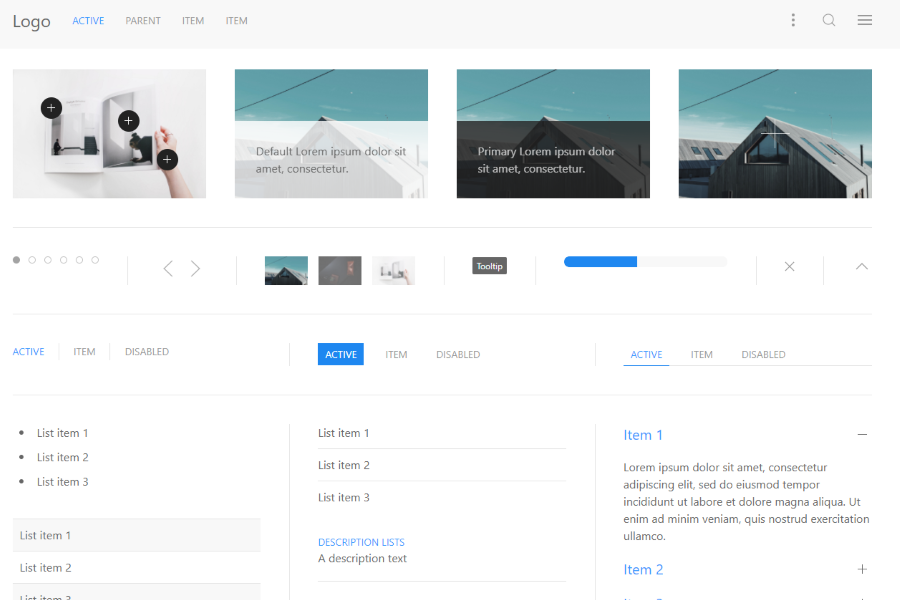Viewport: 900px width, 600px height.
Task: Click the 'DESCRIPTION LISTS' heading
Action: [x=362, y=542]
